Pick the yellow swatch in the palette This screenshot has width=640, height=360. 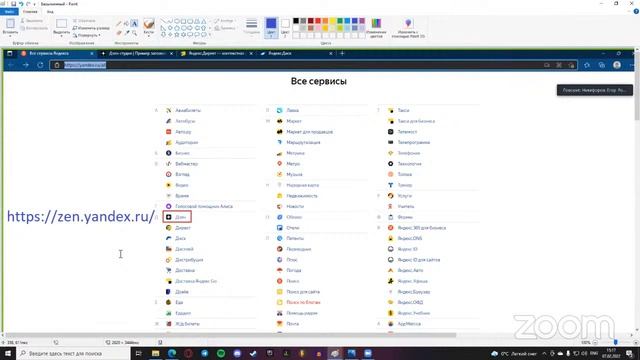333,21
